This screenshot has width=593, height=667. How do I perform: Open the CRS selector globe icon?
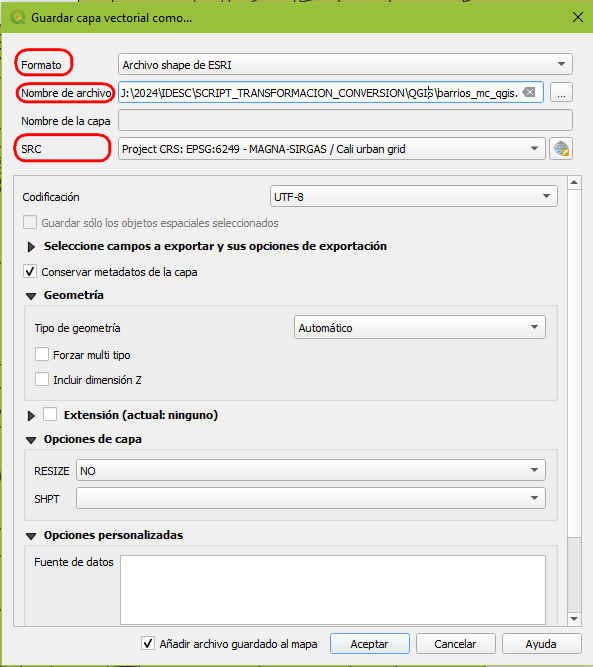(x=561, y=149)
